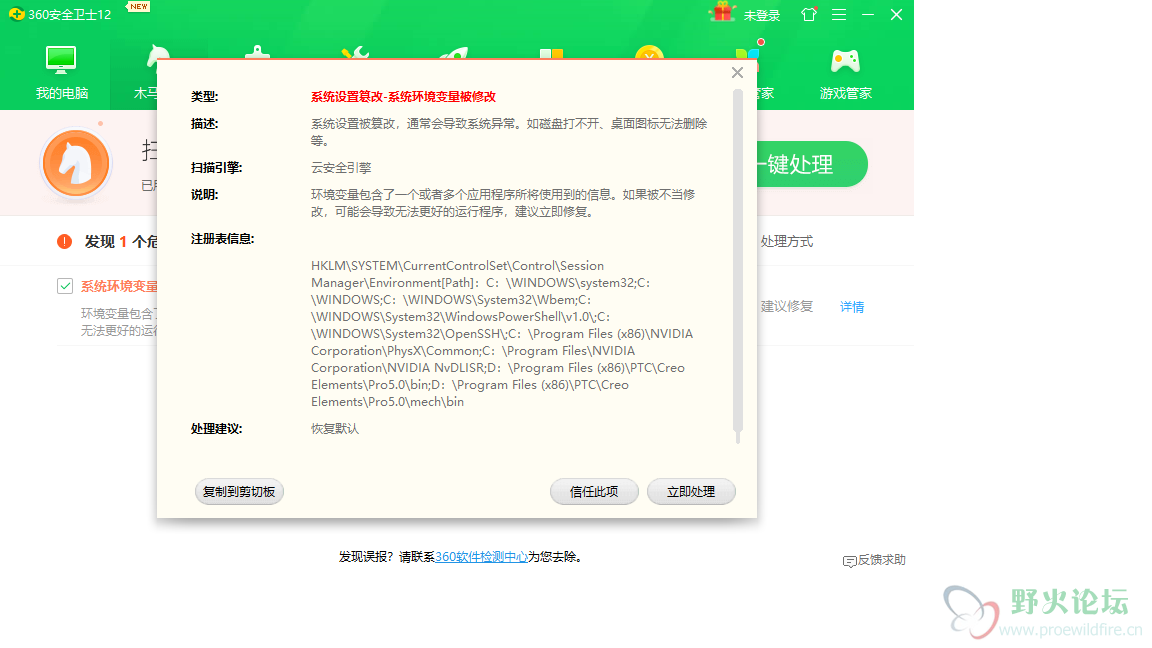Click the 恢复默认 suggestion text
1152x648 pixels.
coord(335,428)
